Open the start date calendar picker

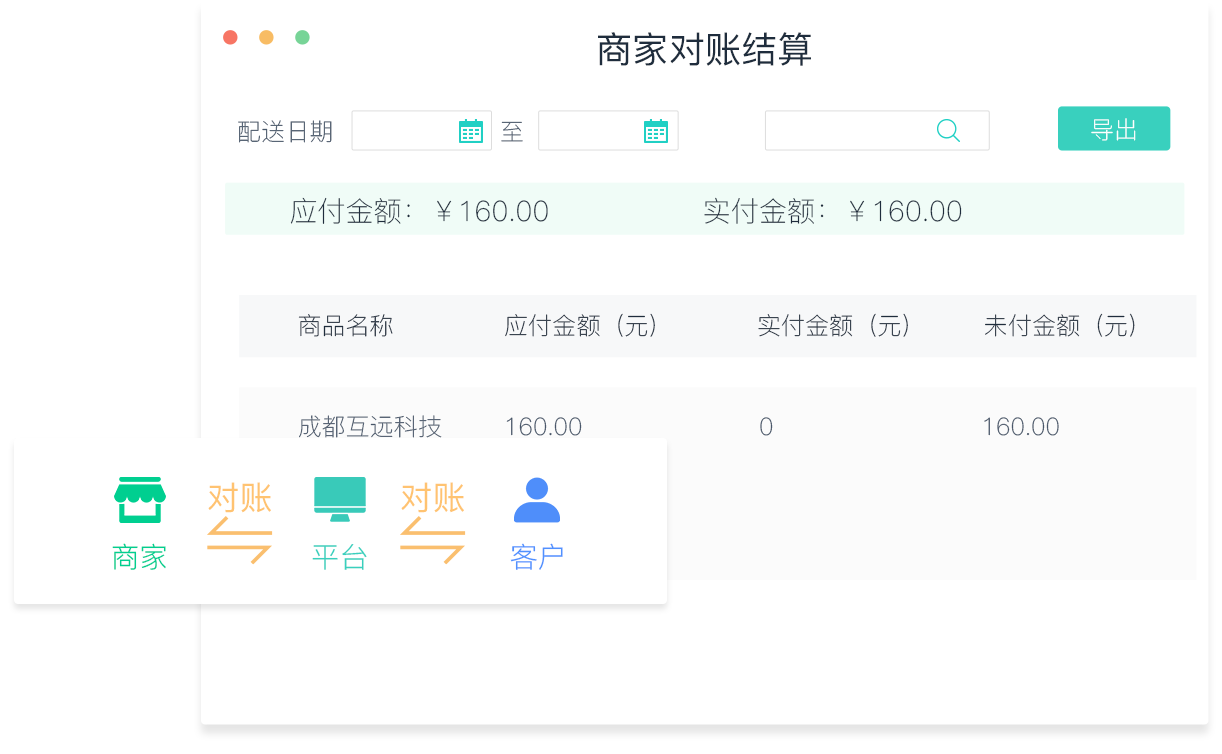point(470,130)
